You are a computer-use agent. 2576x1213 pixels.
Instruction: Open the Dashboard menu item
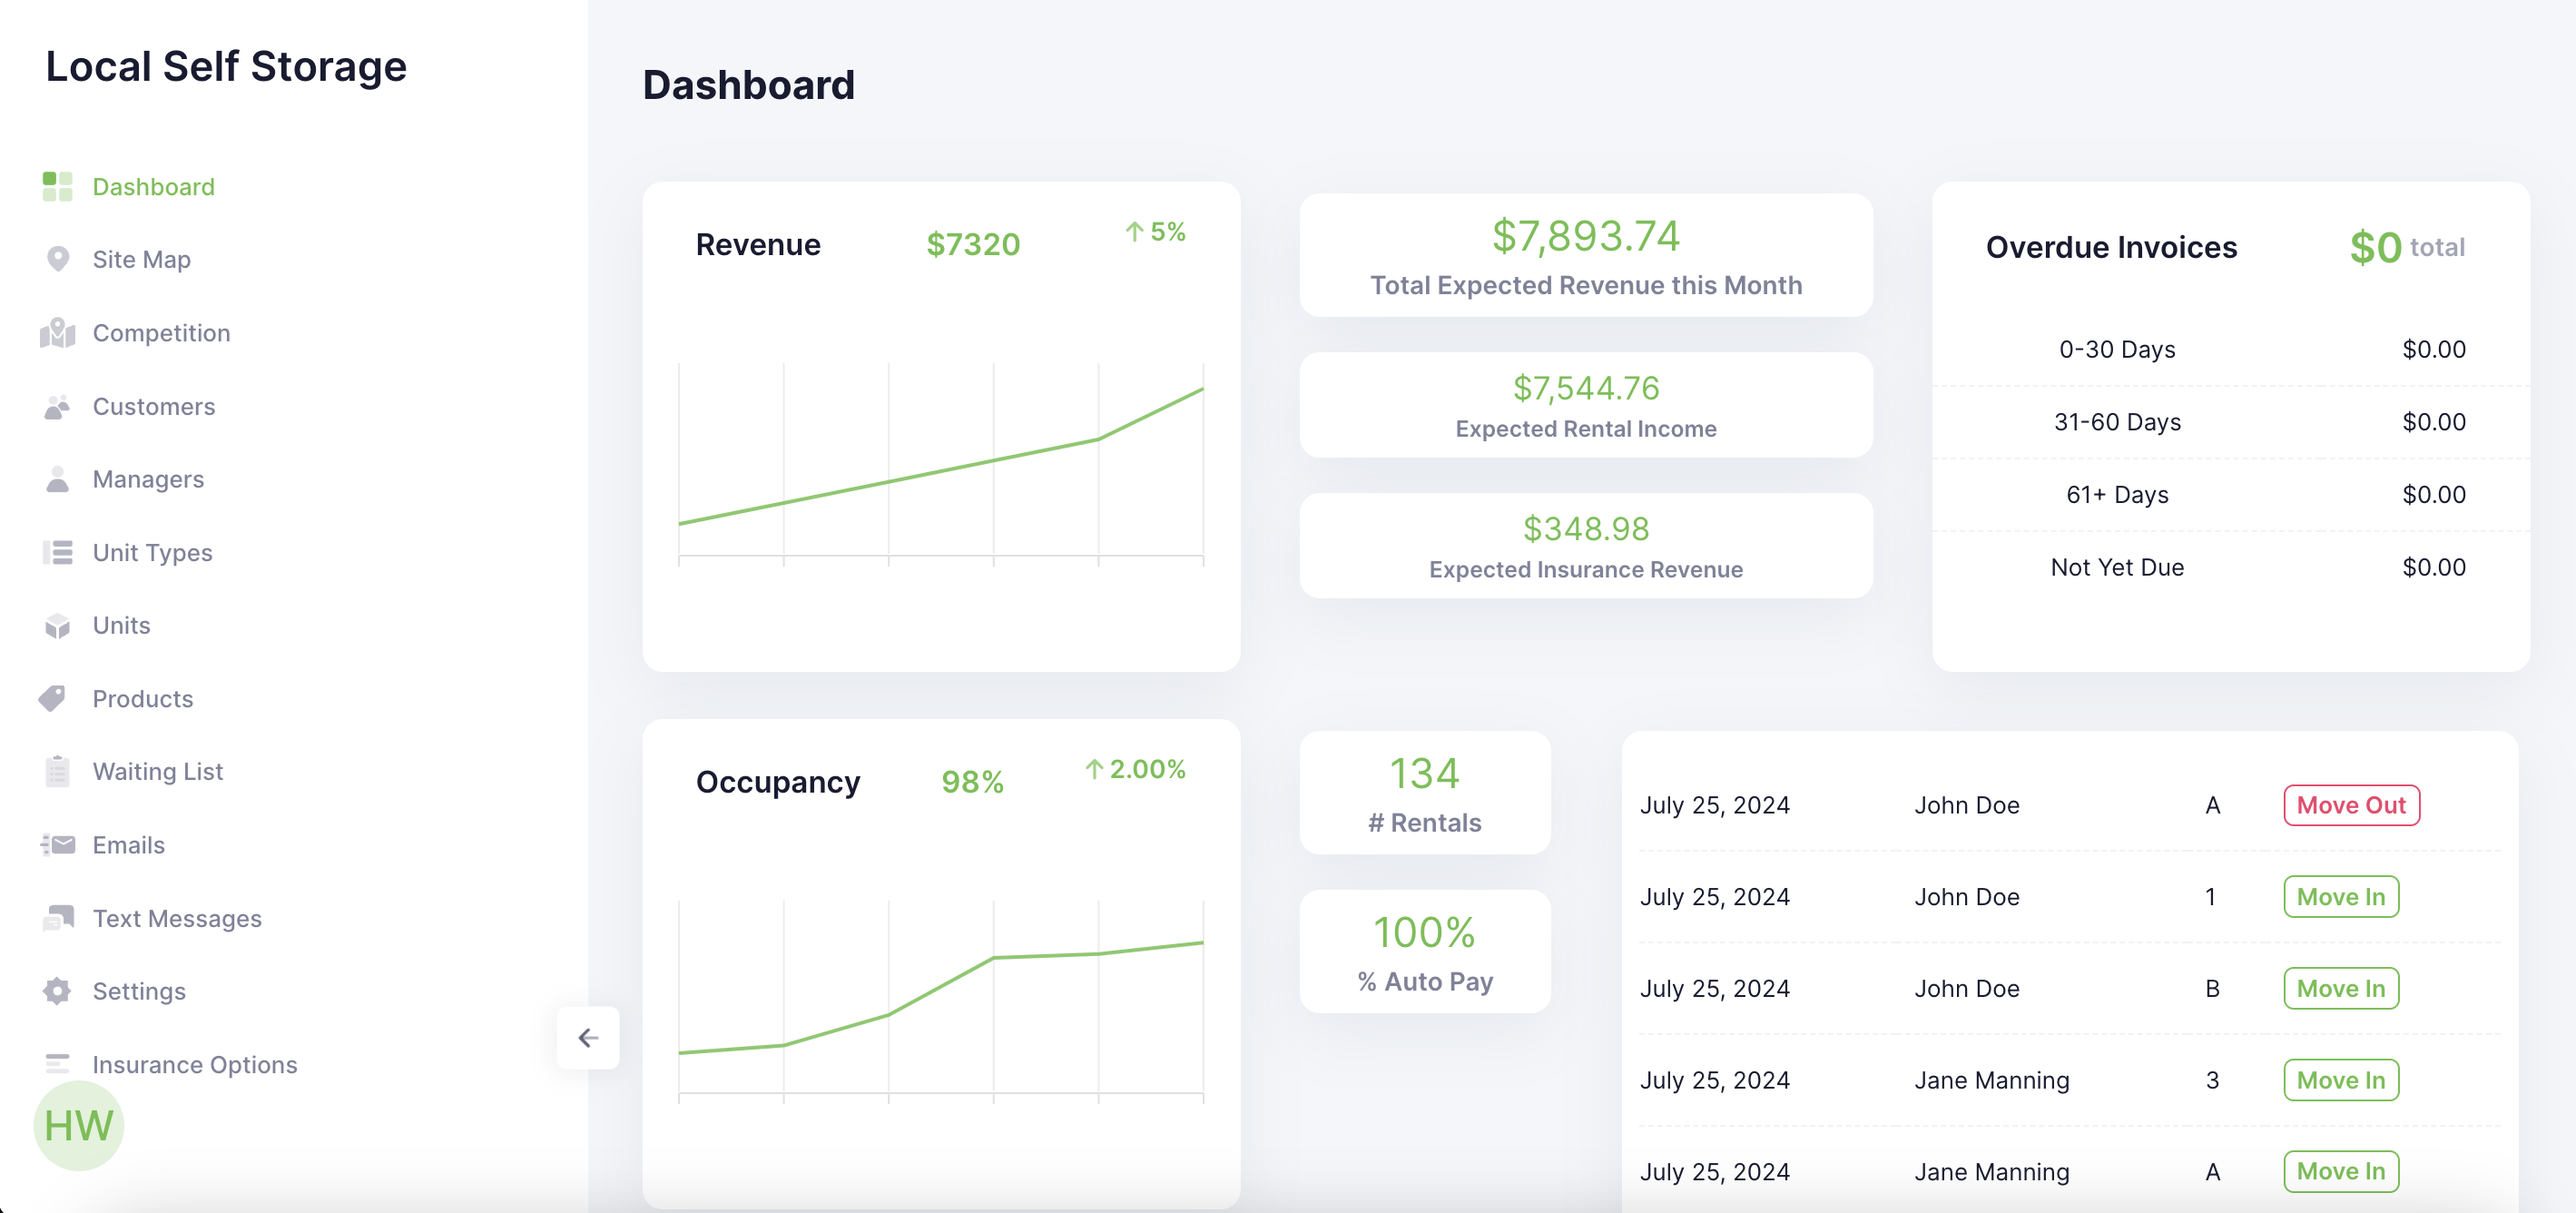[153, 187]
